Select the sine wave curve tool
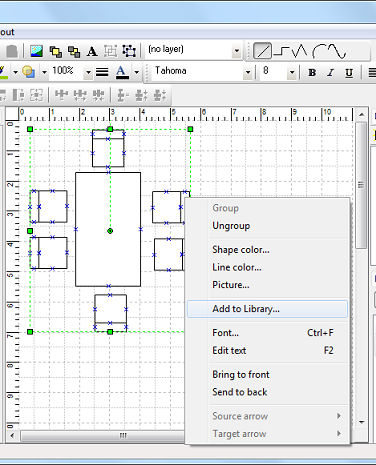The height and width of the screenshot is (465, 376). (x=337, y=51)
